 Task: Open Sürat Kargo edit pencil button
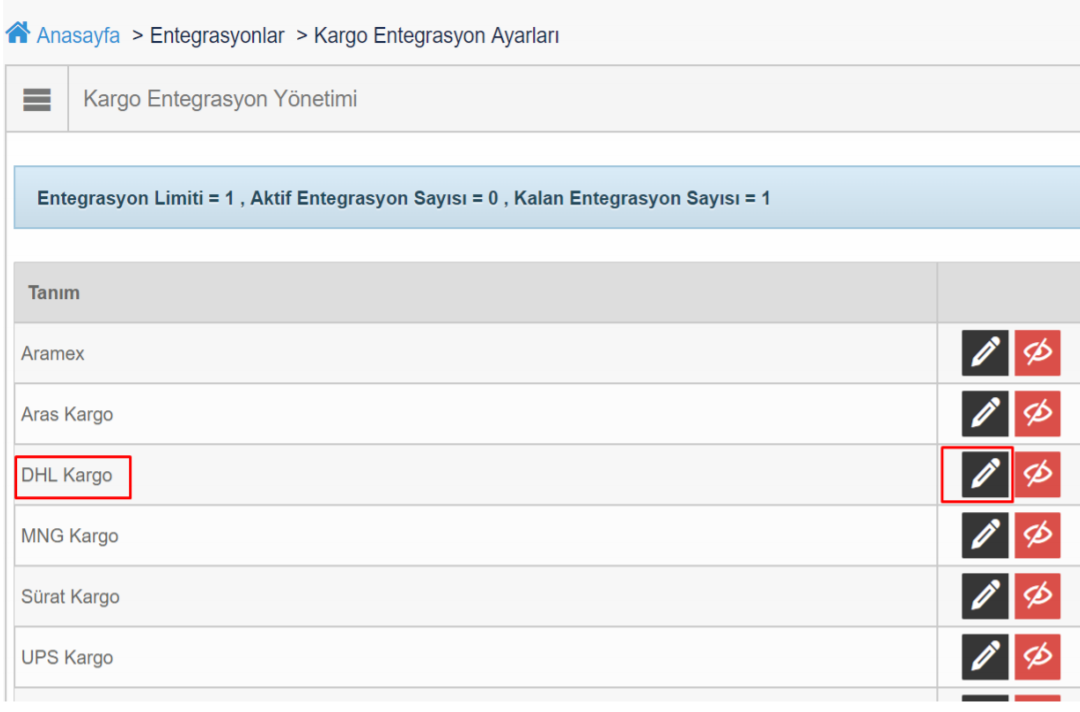pos(985,596)
